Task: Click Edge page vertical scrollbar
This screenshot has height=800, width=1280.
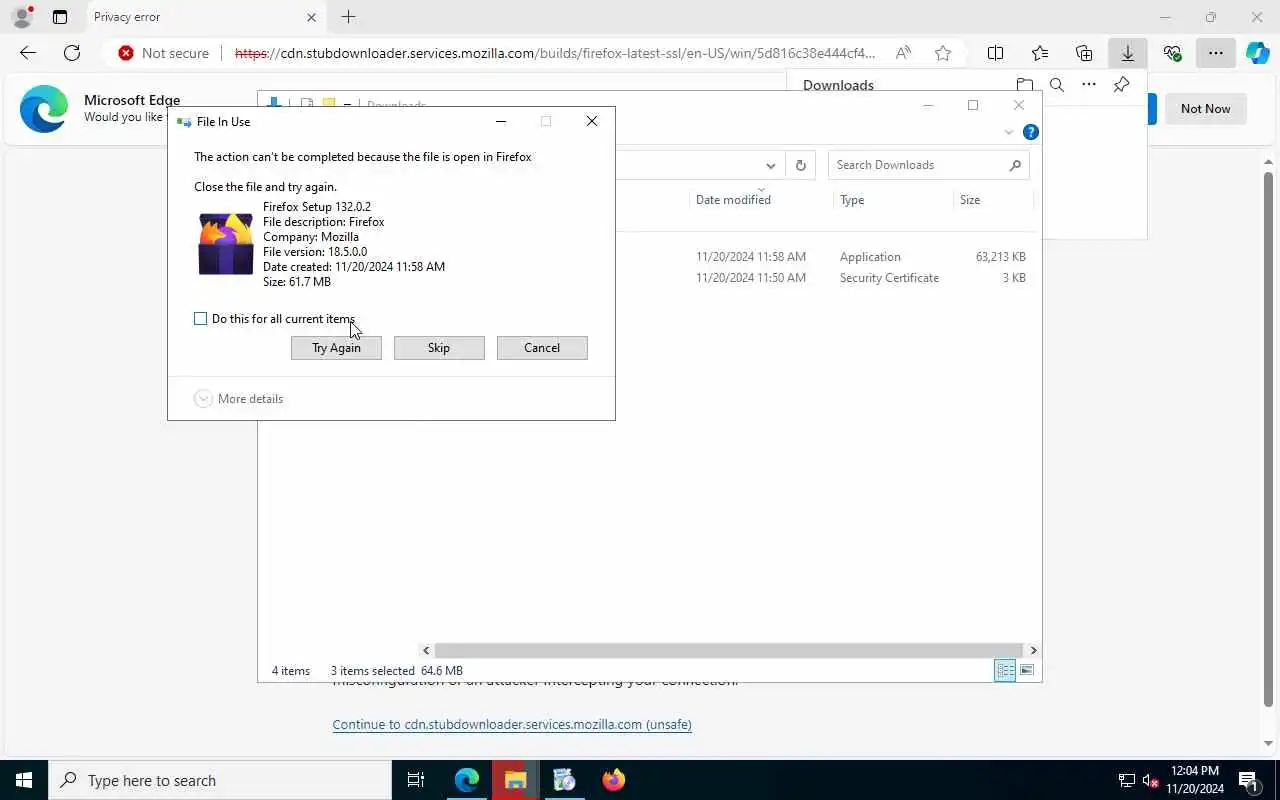Action: [x=1269, y=440]
